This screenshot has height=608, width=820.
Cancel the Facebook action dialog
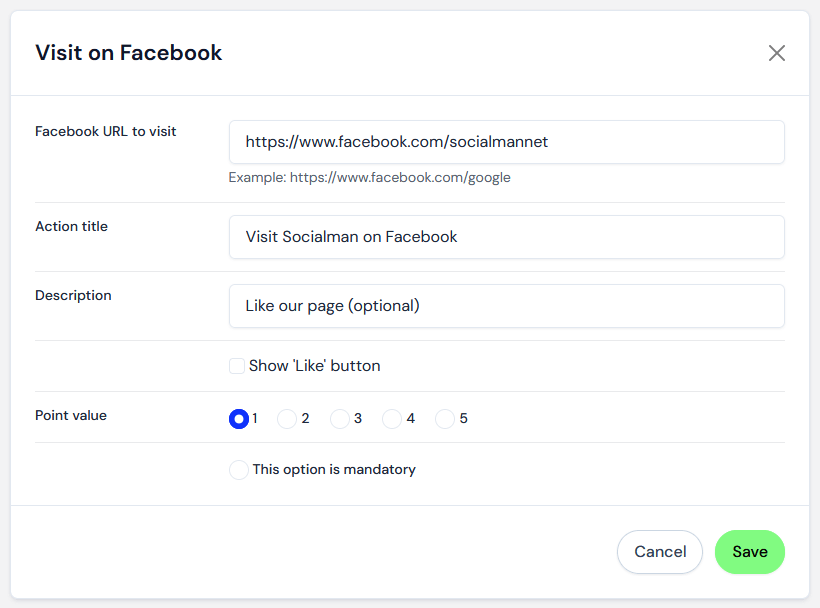coord(660,552)
